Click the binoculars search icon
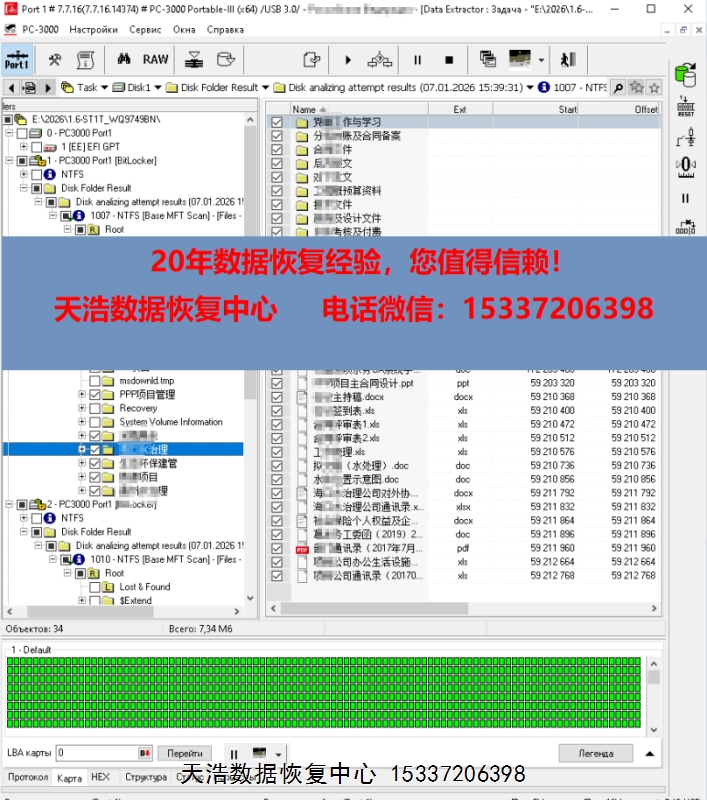Screen dimensions: 707x800 pos(125,59)
